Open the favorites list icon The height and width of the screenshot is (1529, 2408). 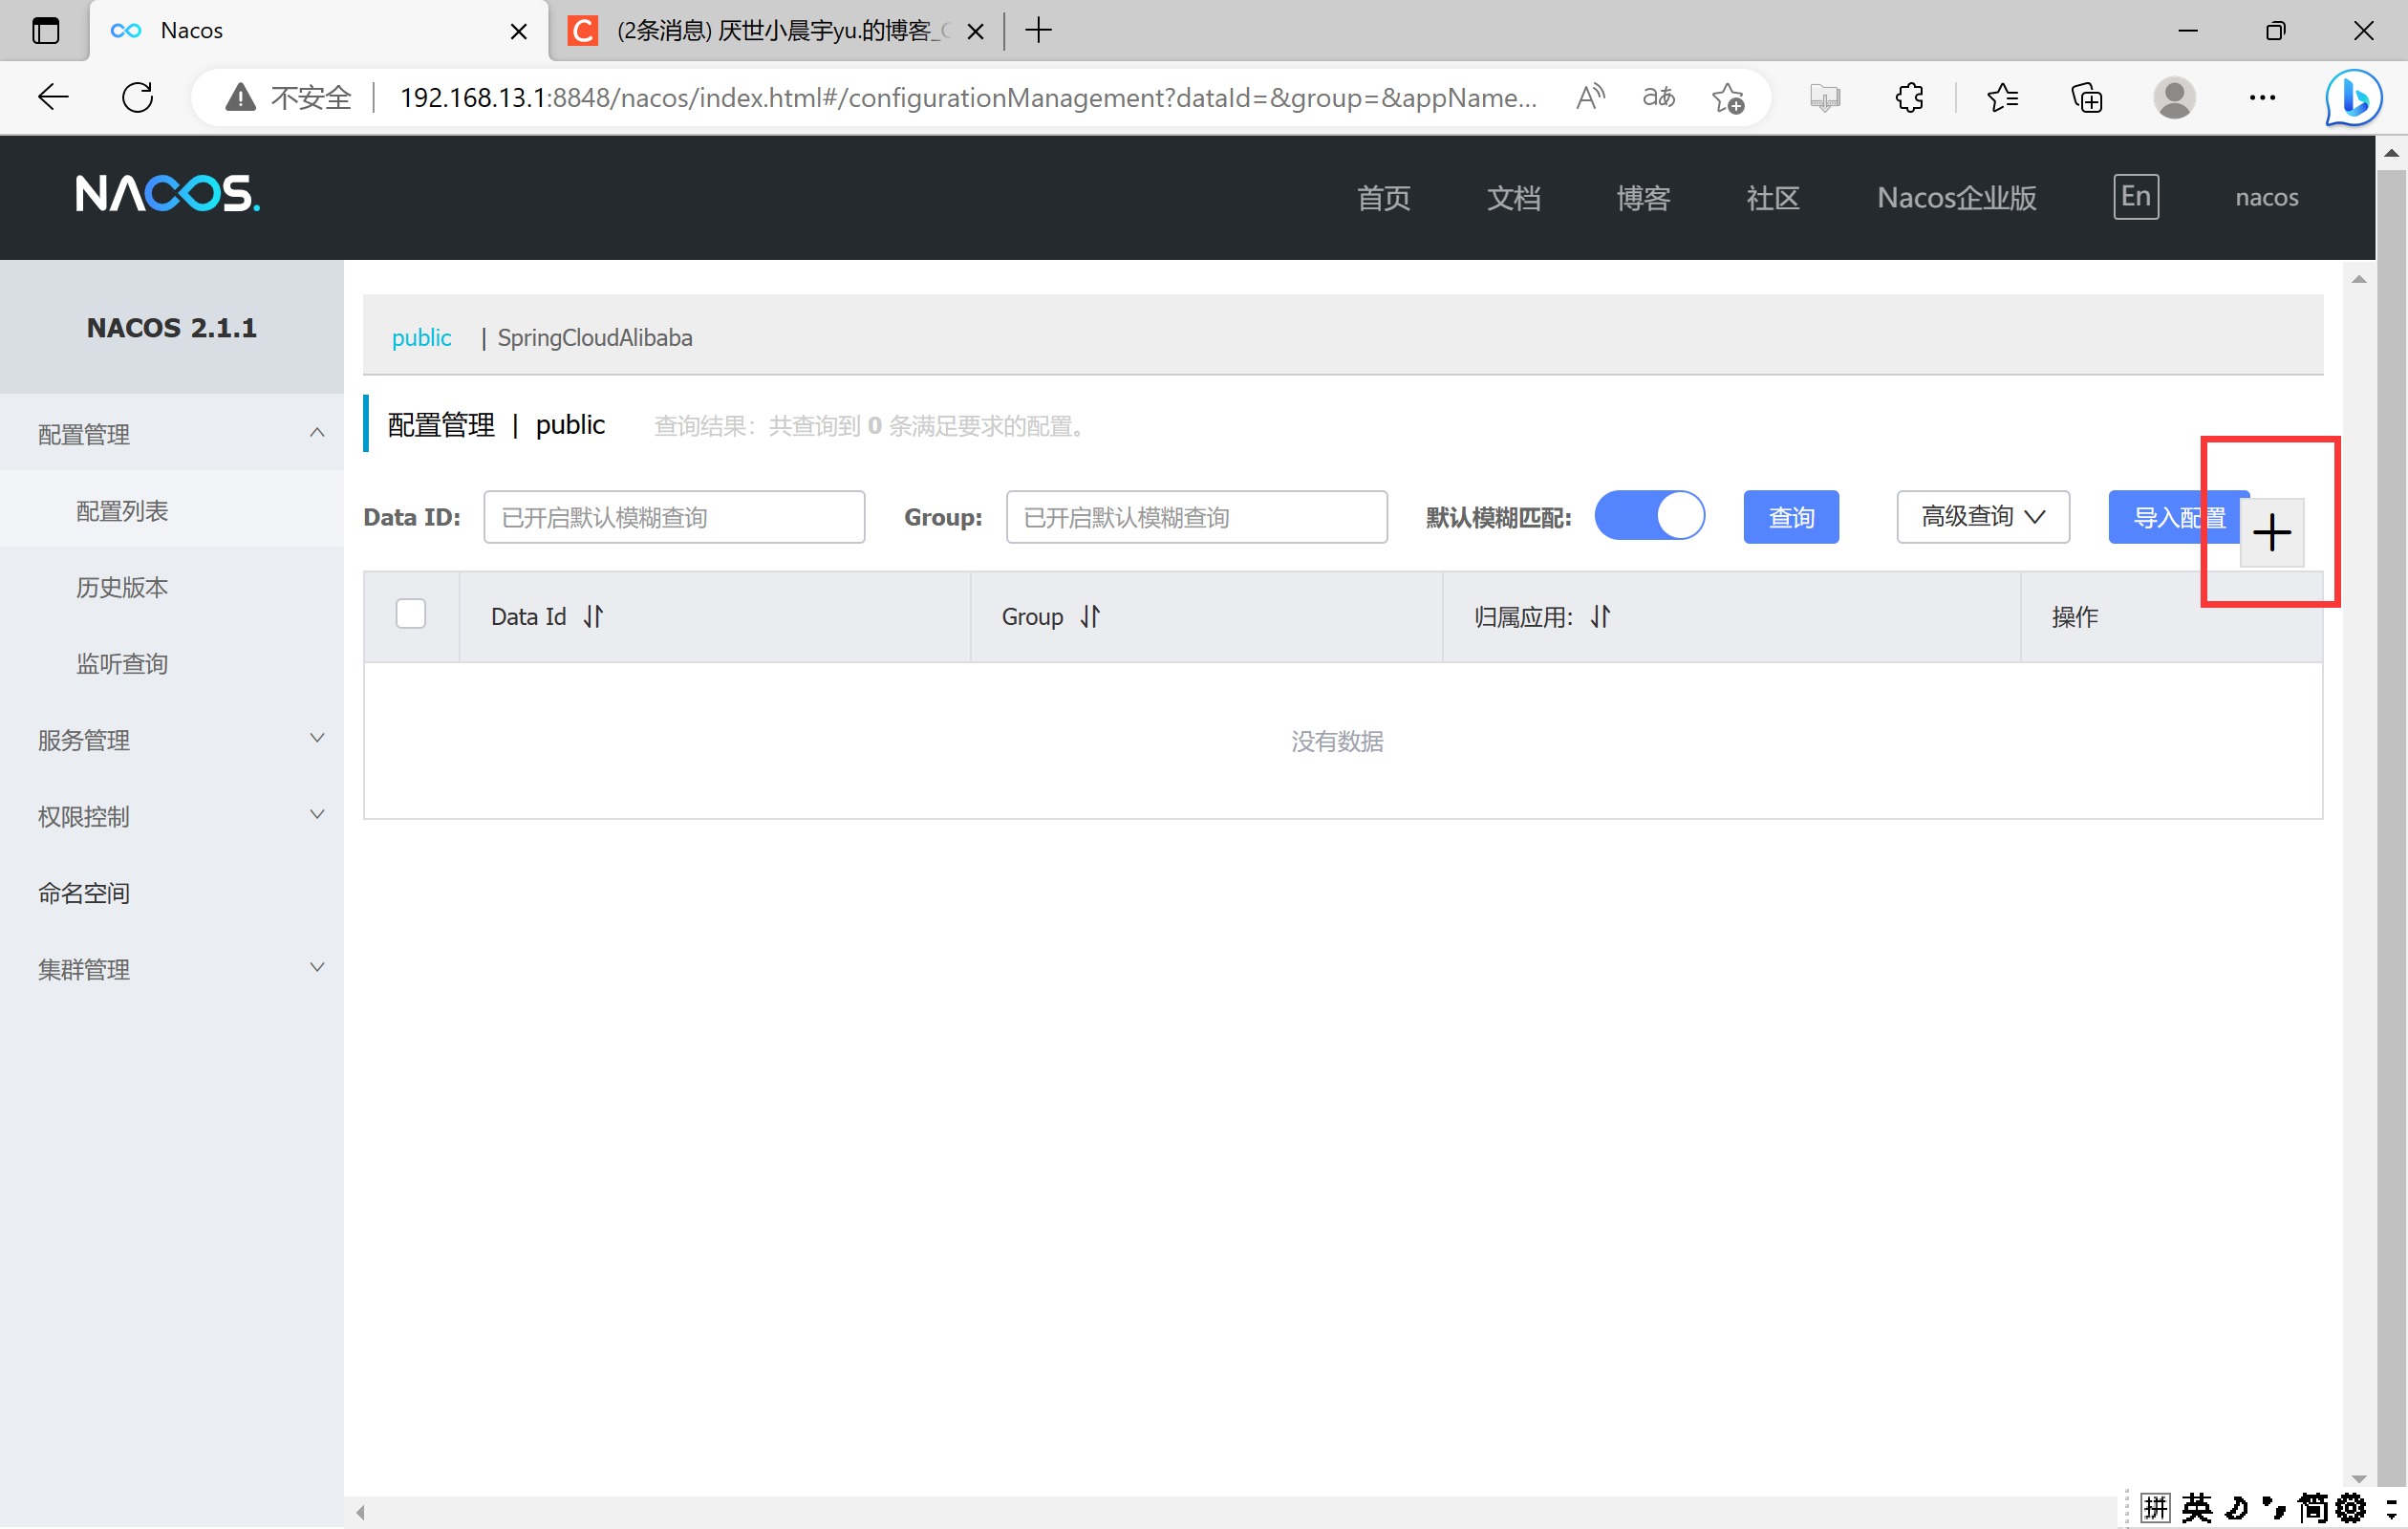tap(2002, 97)
